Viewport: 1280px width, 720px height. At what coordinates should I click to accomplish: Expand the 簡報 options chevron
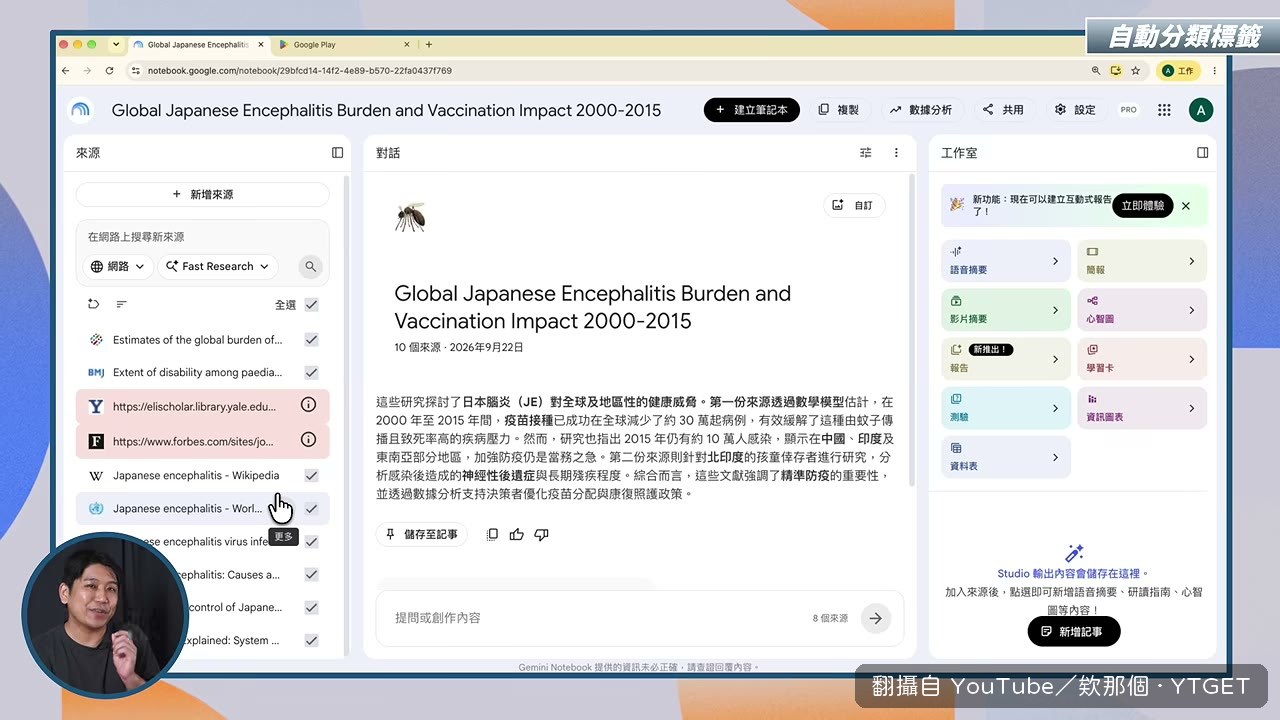1191,261
